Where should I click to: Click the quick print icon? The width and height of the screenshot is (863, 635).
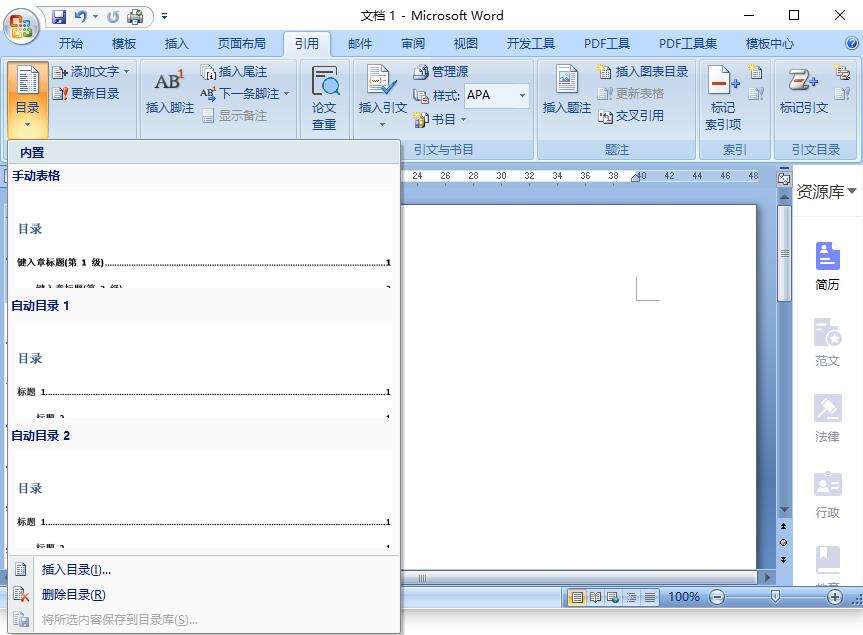135,17
